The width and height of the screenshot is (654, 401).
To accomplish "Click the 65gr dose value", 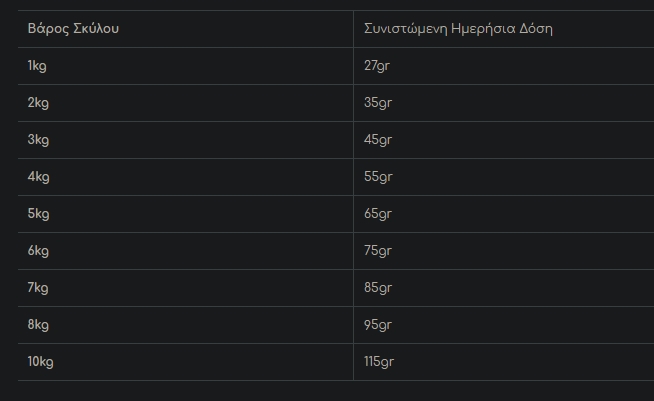I will coord(378,213).
